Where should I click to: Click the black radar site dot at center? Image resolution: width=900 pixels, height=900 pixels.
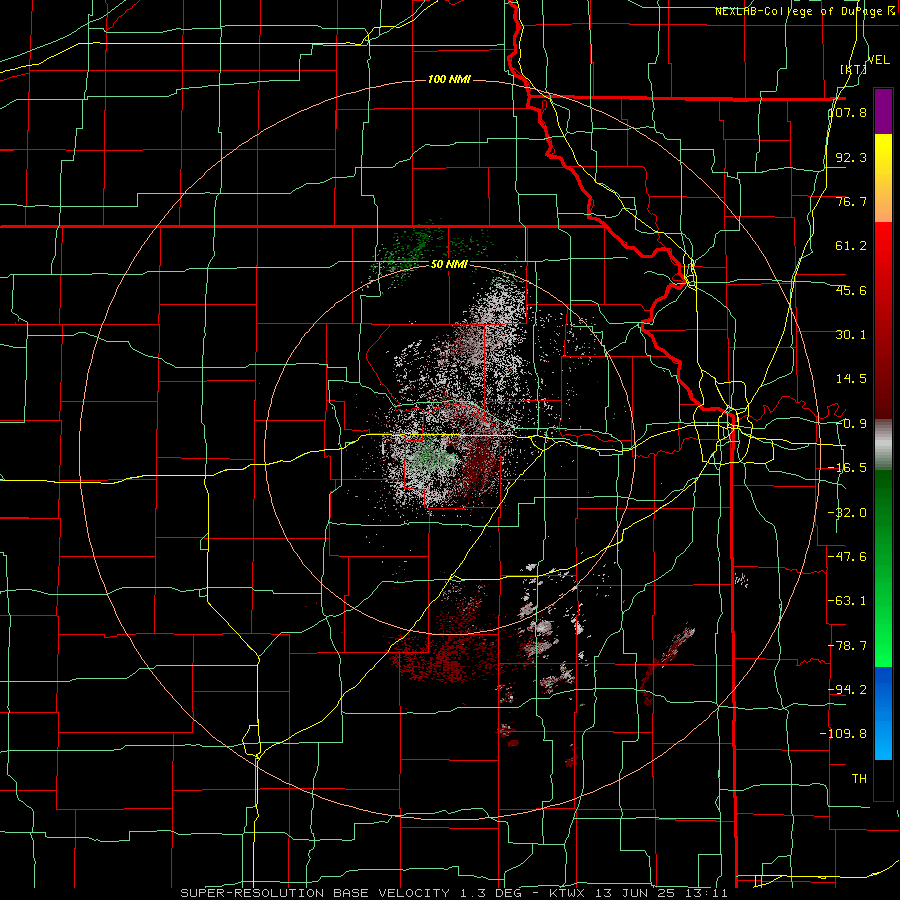[450, 449]
